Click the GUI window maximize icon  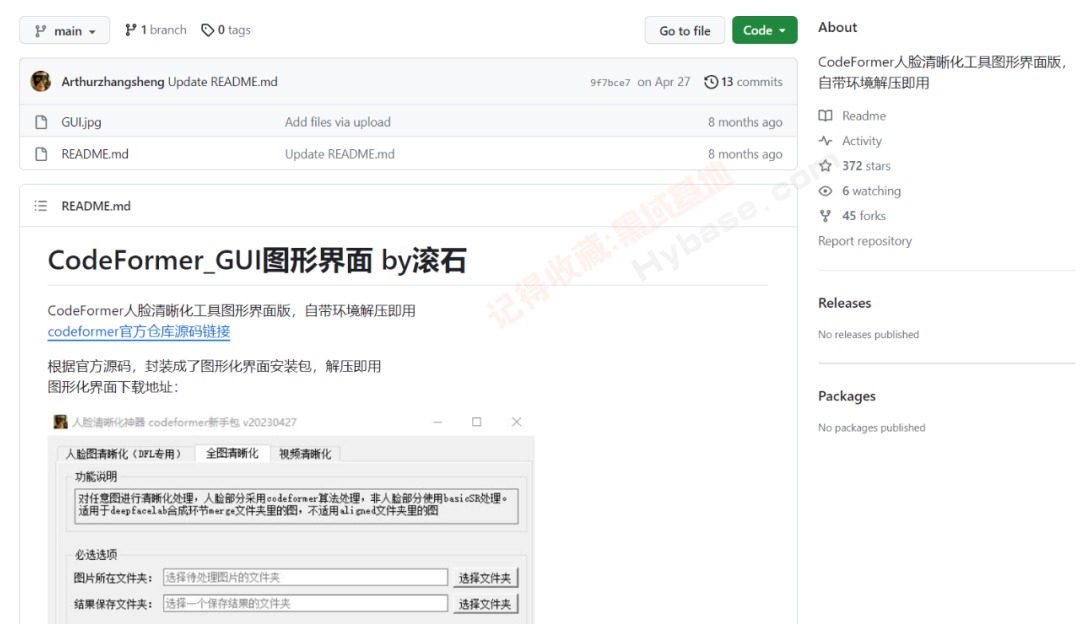476,421
